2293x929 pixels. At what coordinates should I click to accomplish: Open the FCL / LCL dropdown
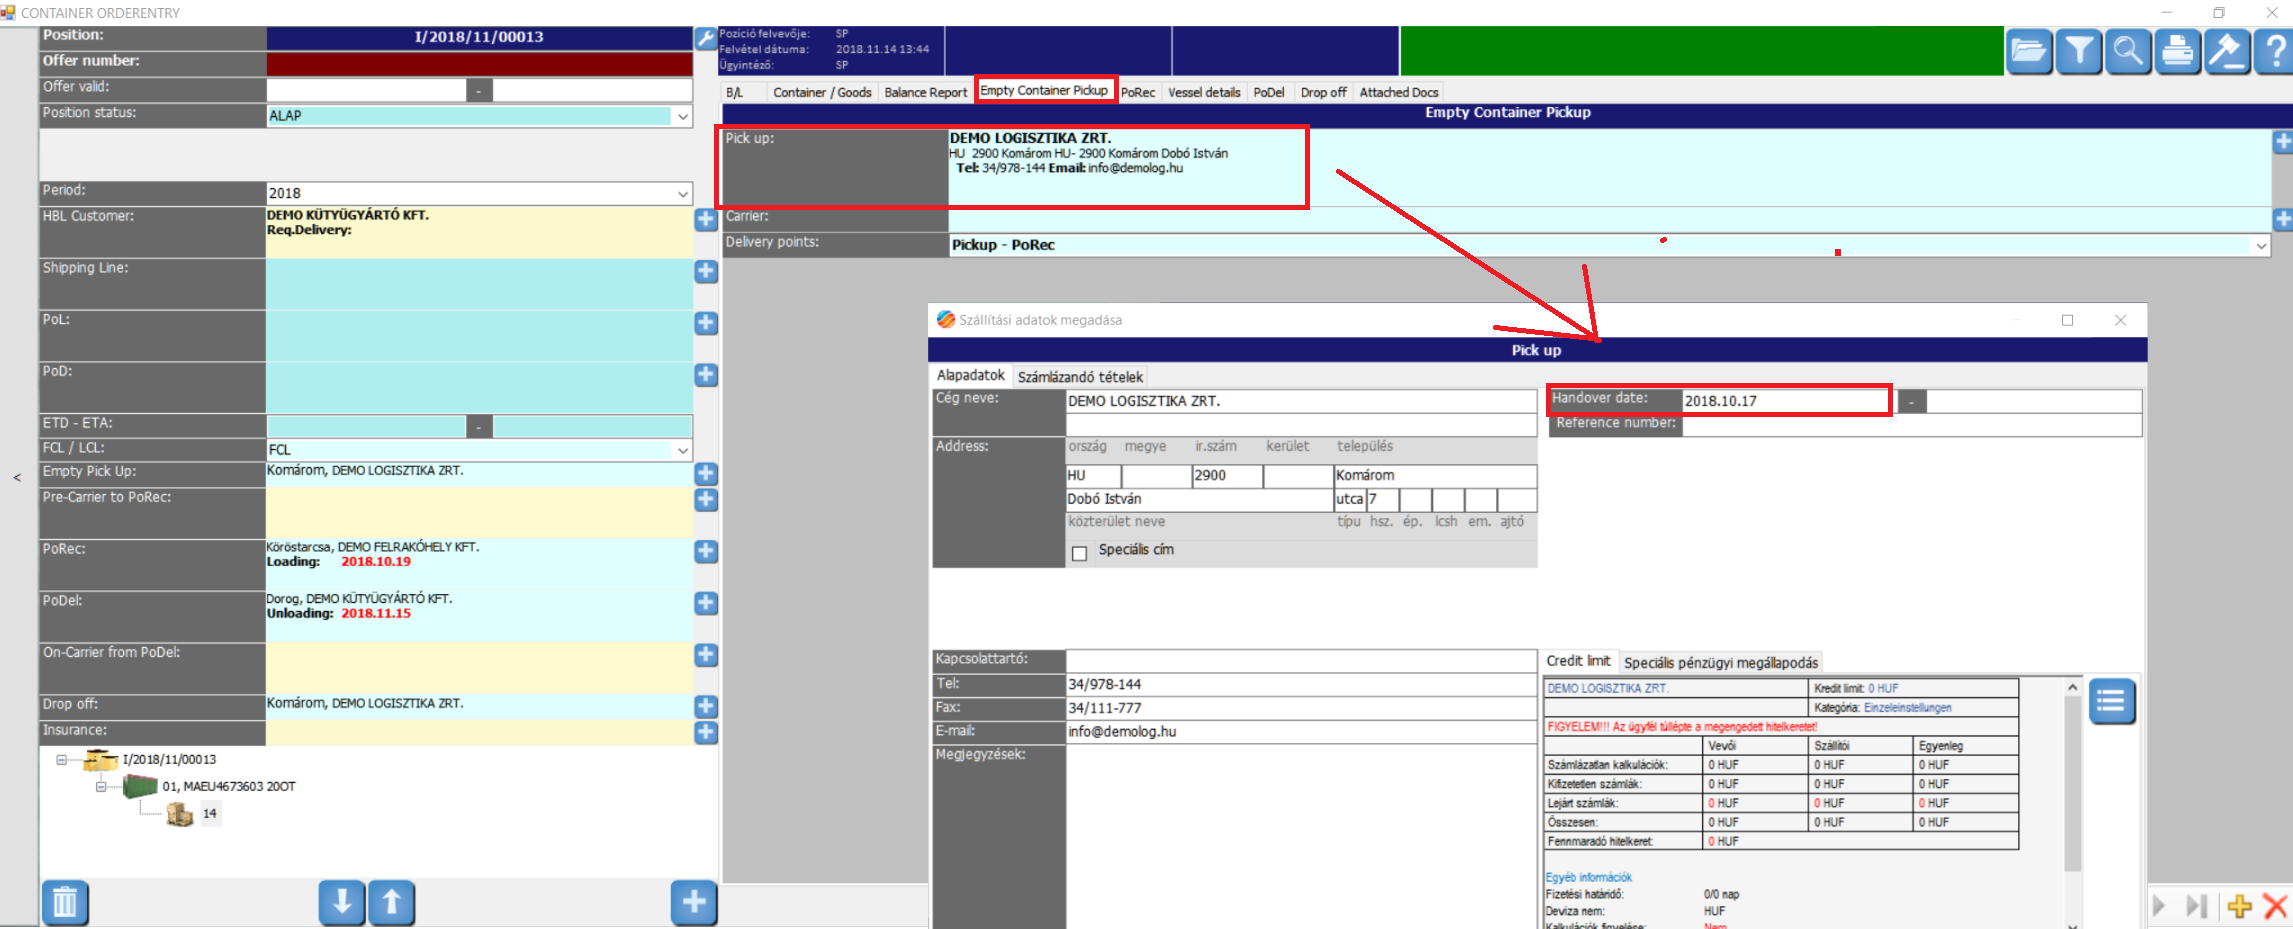pyautogui.click(x=683, y=450)
